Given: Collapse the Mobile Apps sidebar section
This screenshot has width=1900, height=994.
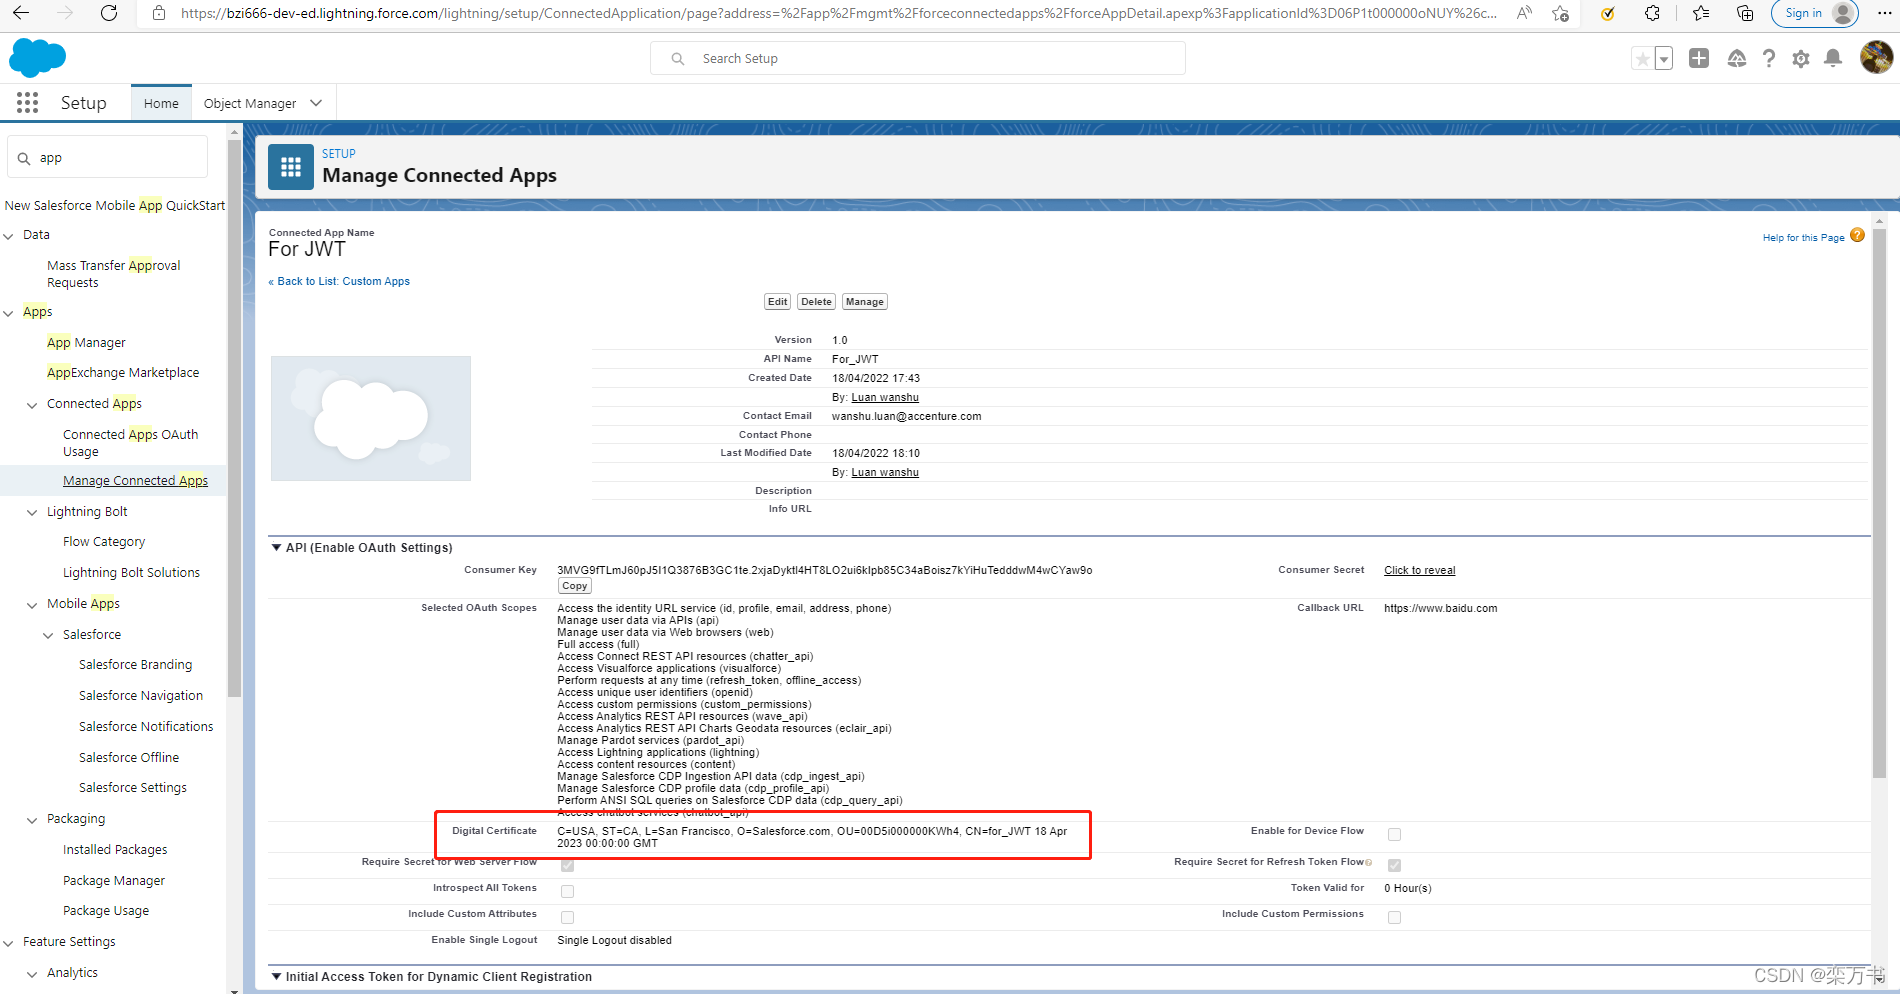Looking at the screenshot, I should (31, 603).
